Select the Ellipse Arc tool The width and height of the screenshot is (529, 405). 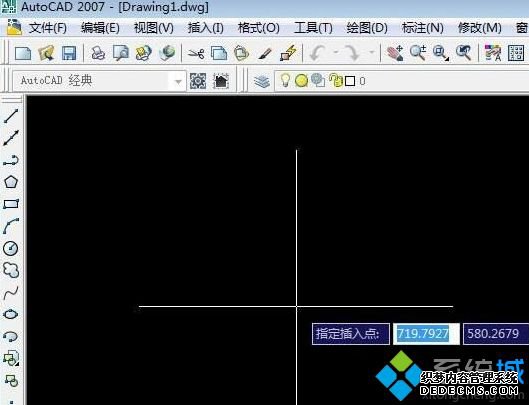(11, 336)
